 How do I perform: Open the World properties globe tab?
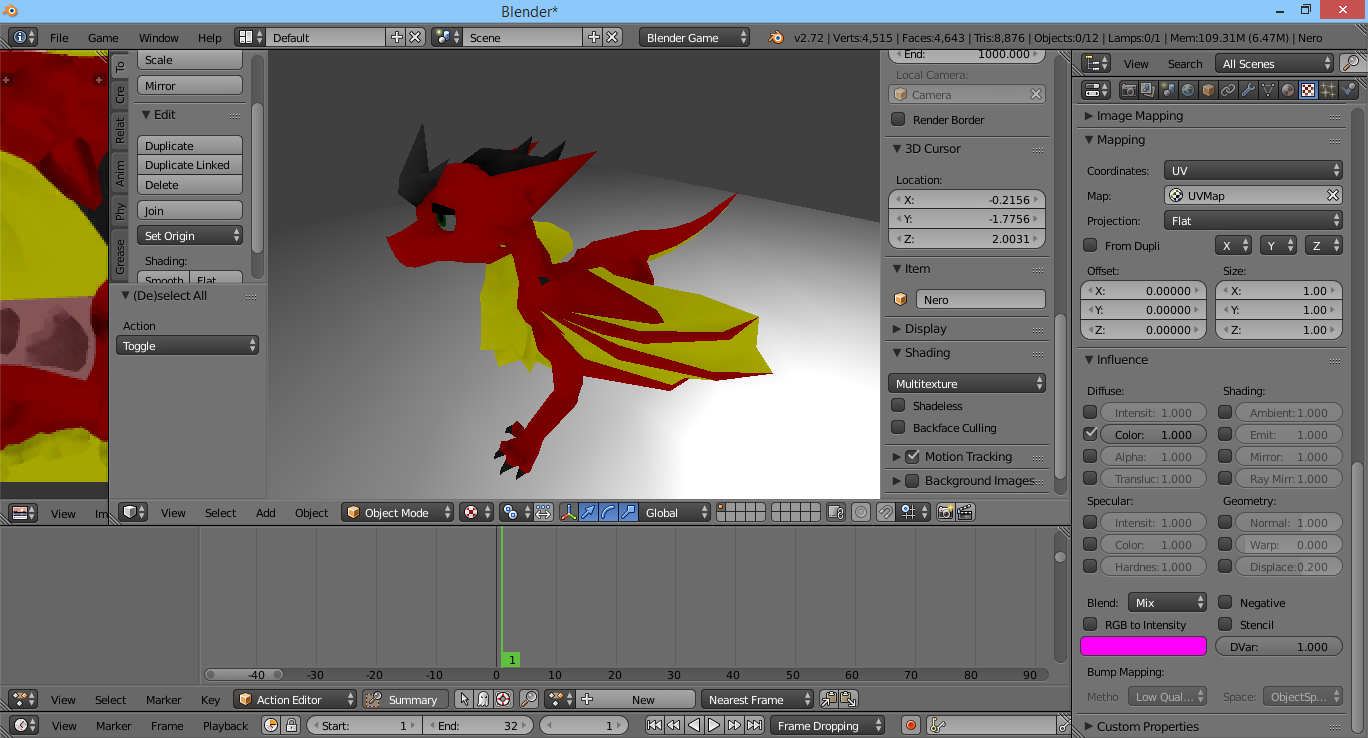click(x=1188, y=90)
